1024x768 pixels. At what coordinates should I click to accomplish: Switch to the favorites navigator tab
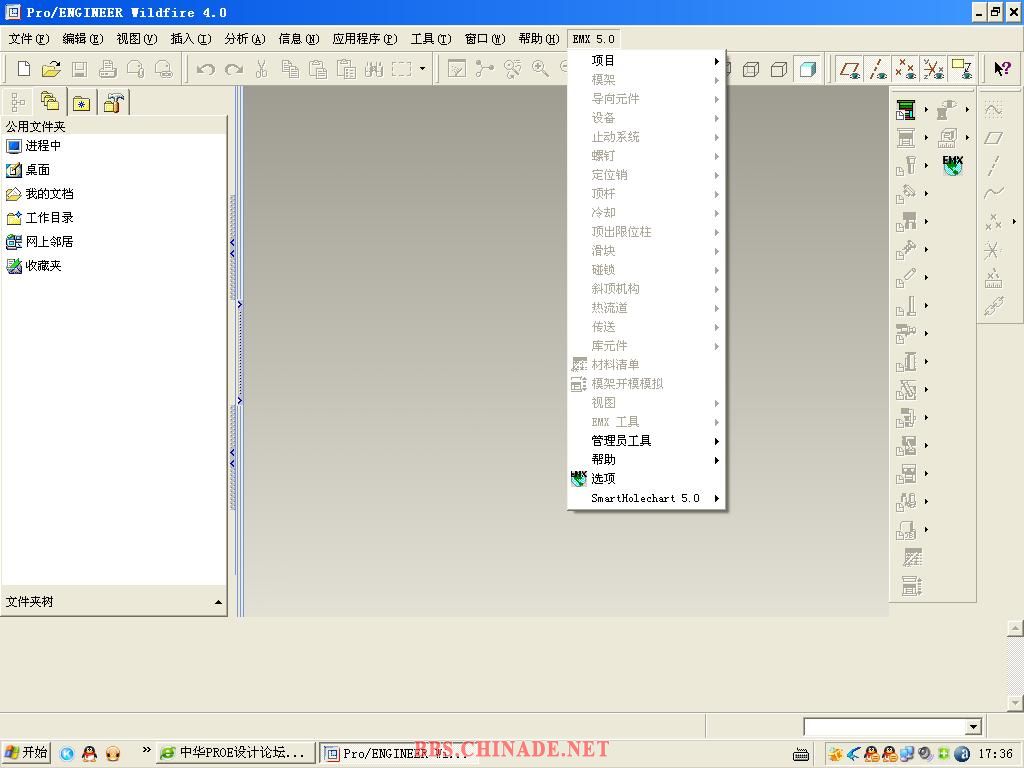point(82,103)
